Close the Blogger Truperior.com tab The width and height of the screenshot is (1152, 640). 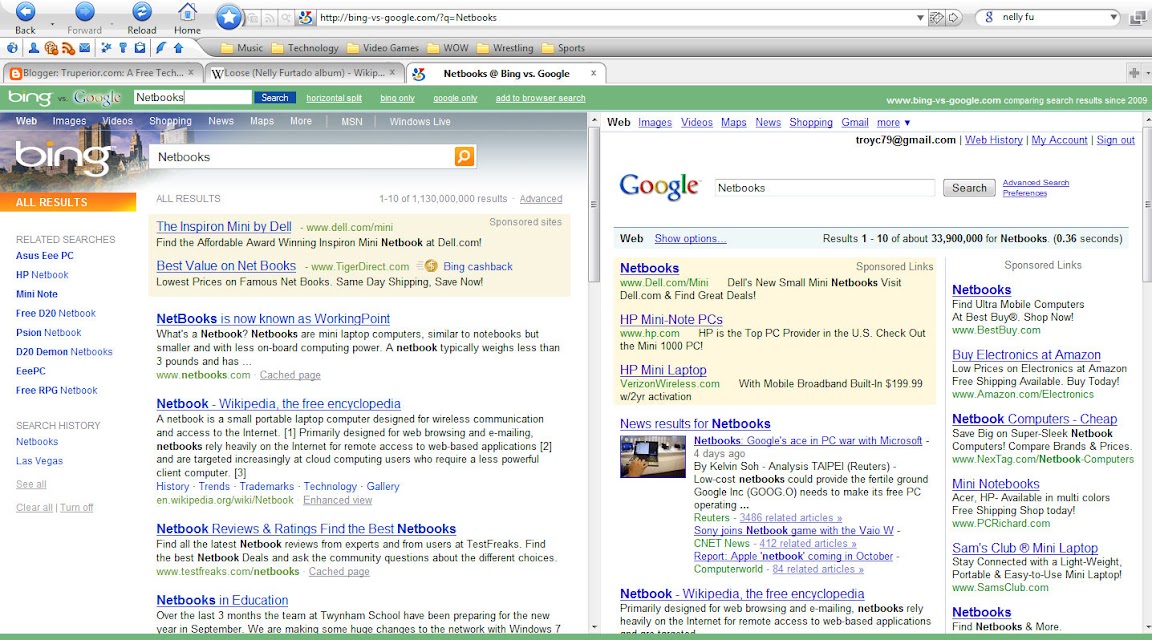coord(191,73)
